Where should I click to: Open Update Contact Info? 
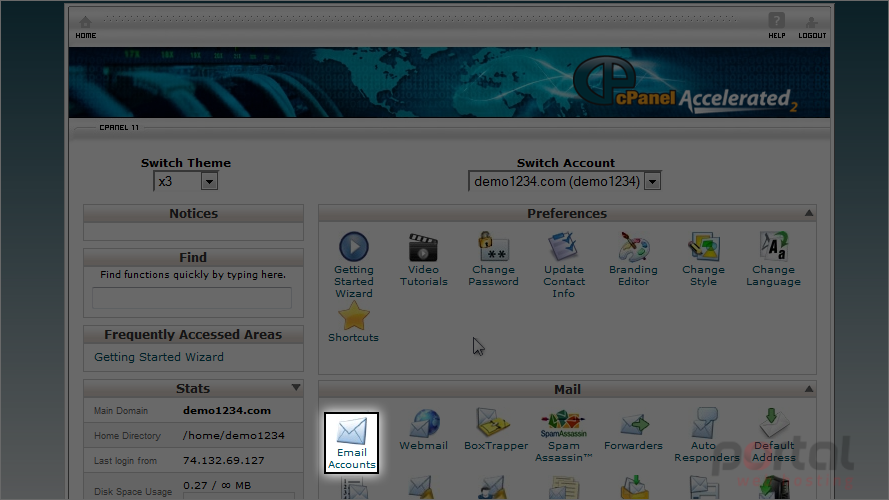564,264
